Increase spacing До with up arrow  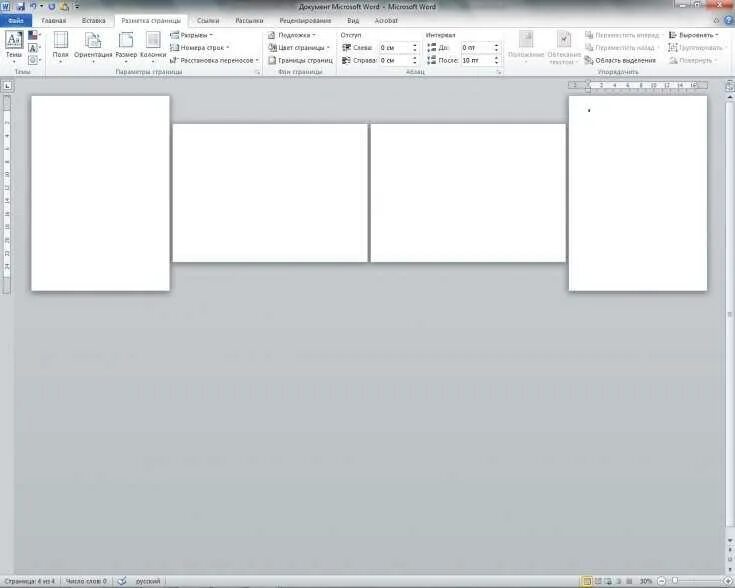click(x=496, y=45)
